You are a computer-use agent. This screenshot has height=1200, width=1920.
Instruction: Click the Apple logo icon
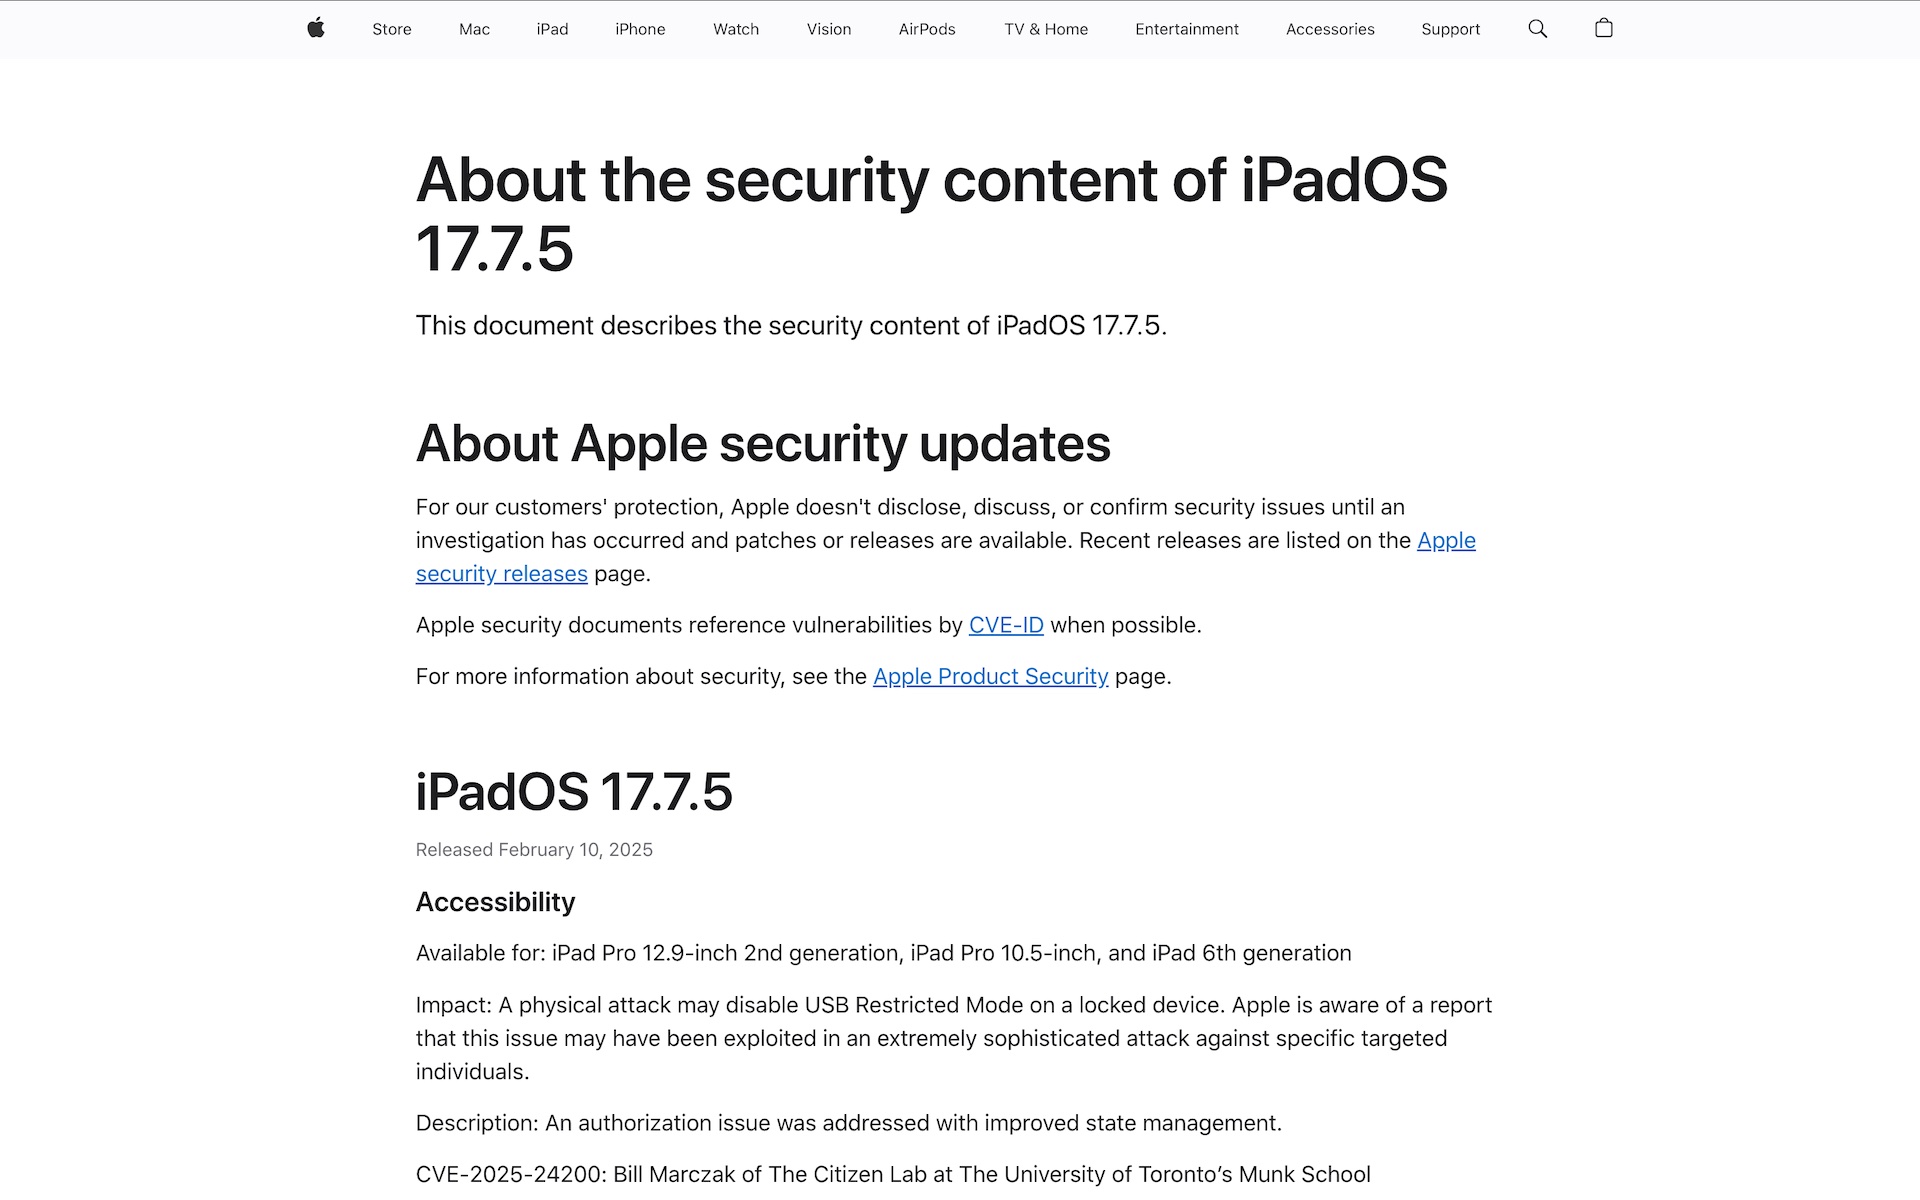pyautogui.click(x=316, y=28)
